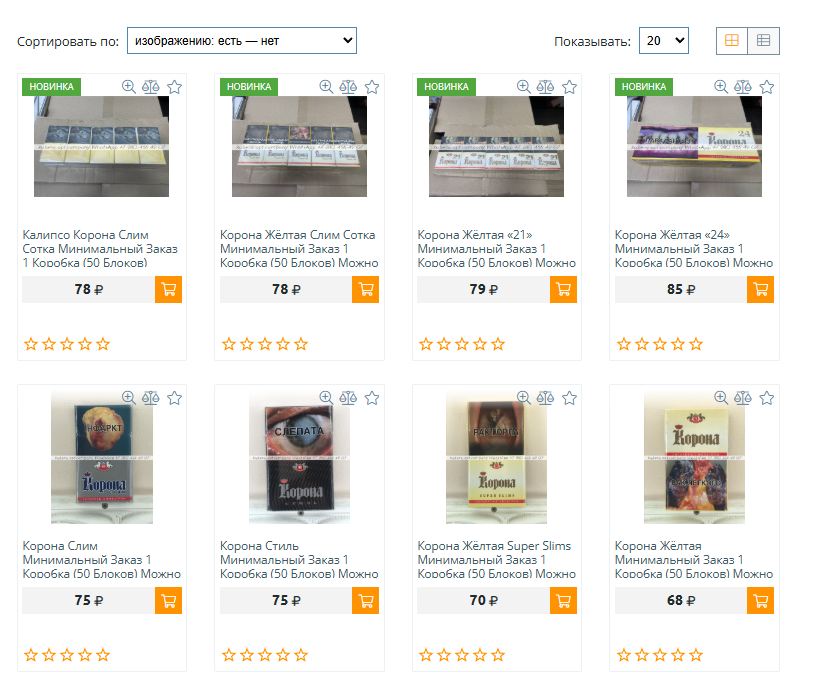Image resolution: width=822 pixels, height=688 pixels.
Task: Open Корона Жёлтая «21» product title link
Action: (x=496, y=249)
